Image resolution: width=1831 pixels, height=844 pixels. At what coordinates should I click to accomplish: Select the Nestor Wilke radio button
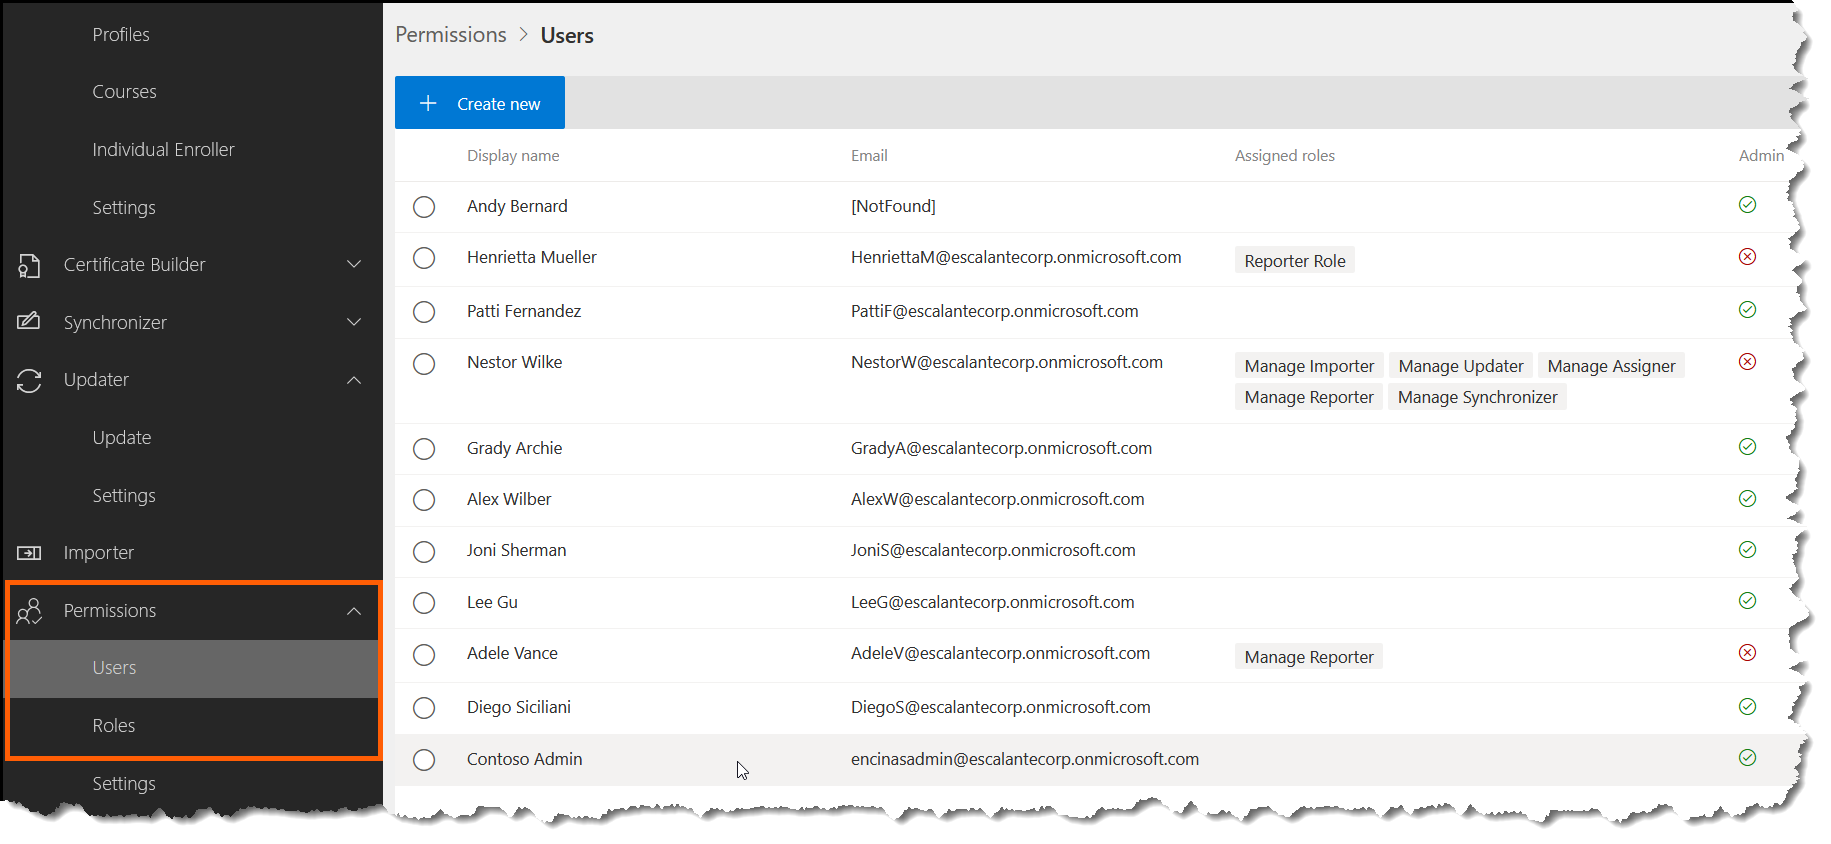pyautogui.click(x=424, y=364)
